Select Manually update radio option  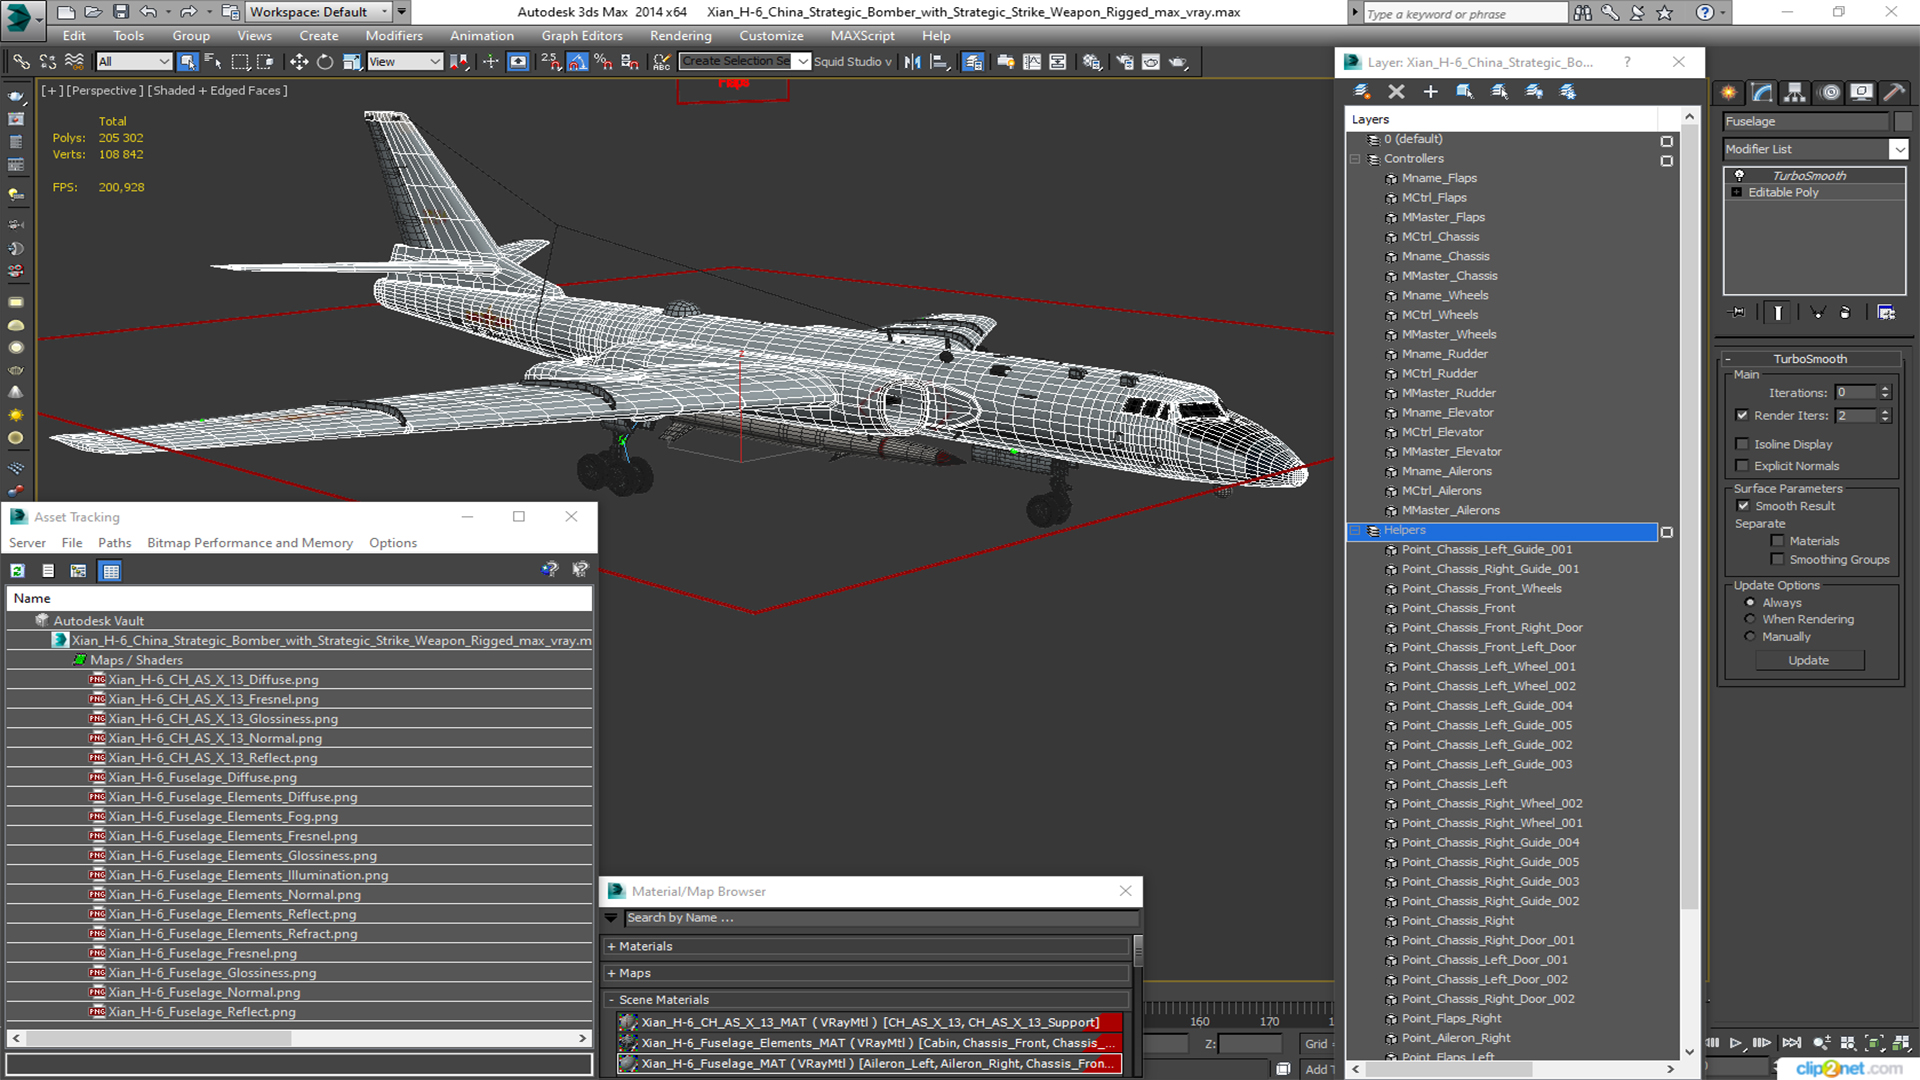coord(1749,637)
